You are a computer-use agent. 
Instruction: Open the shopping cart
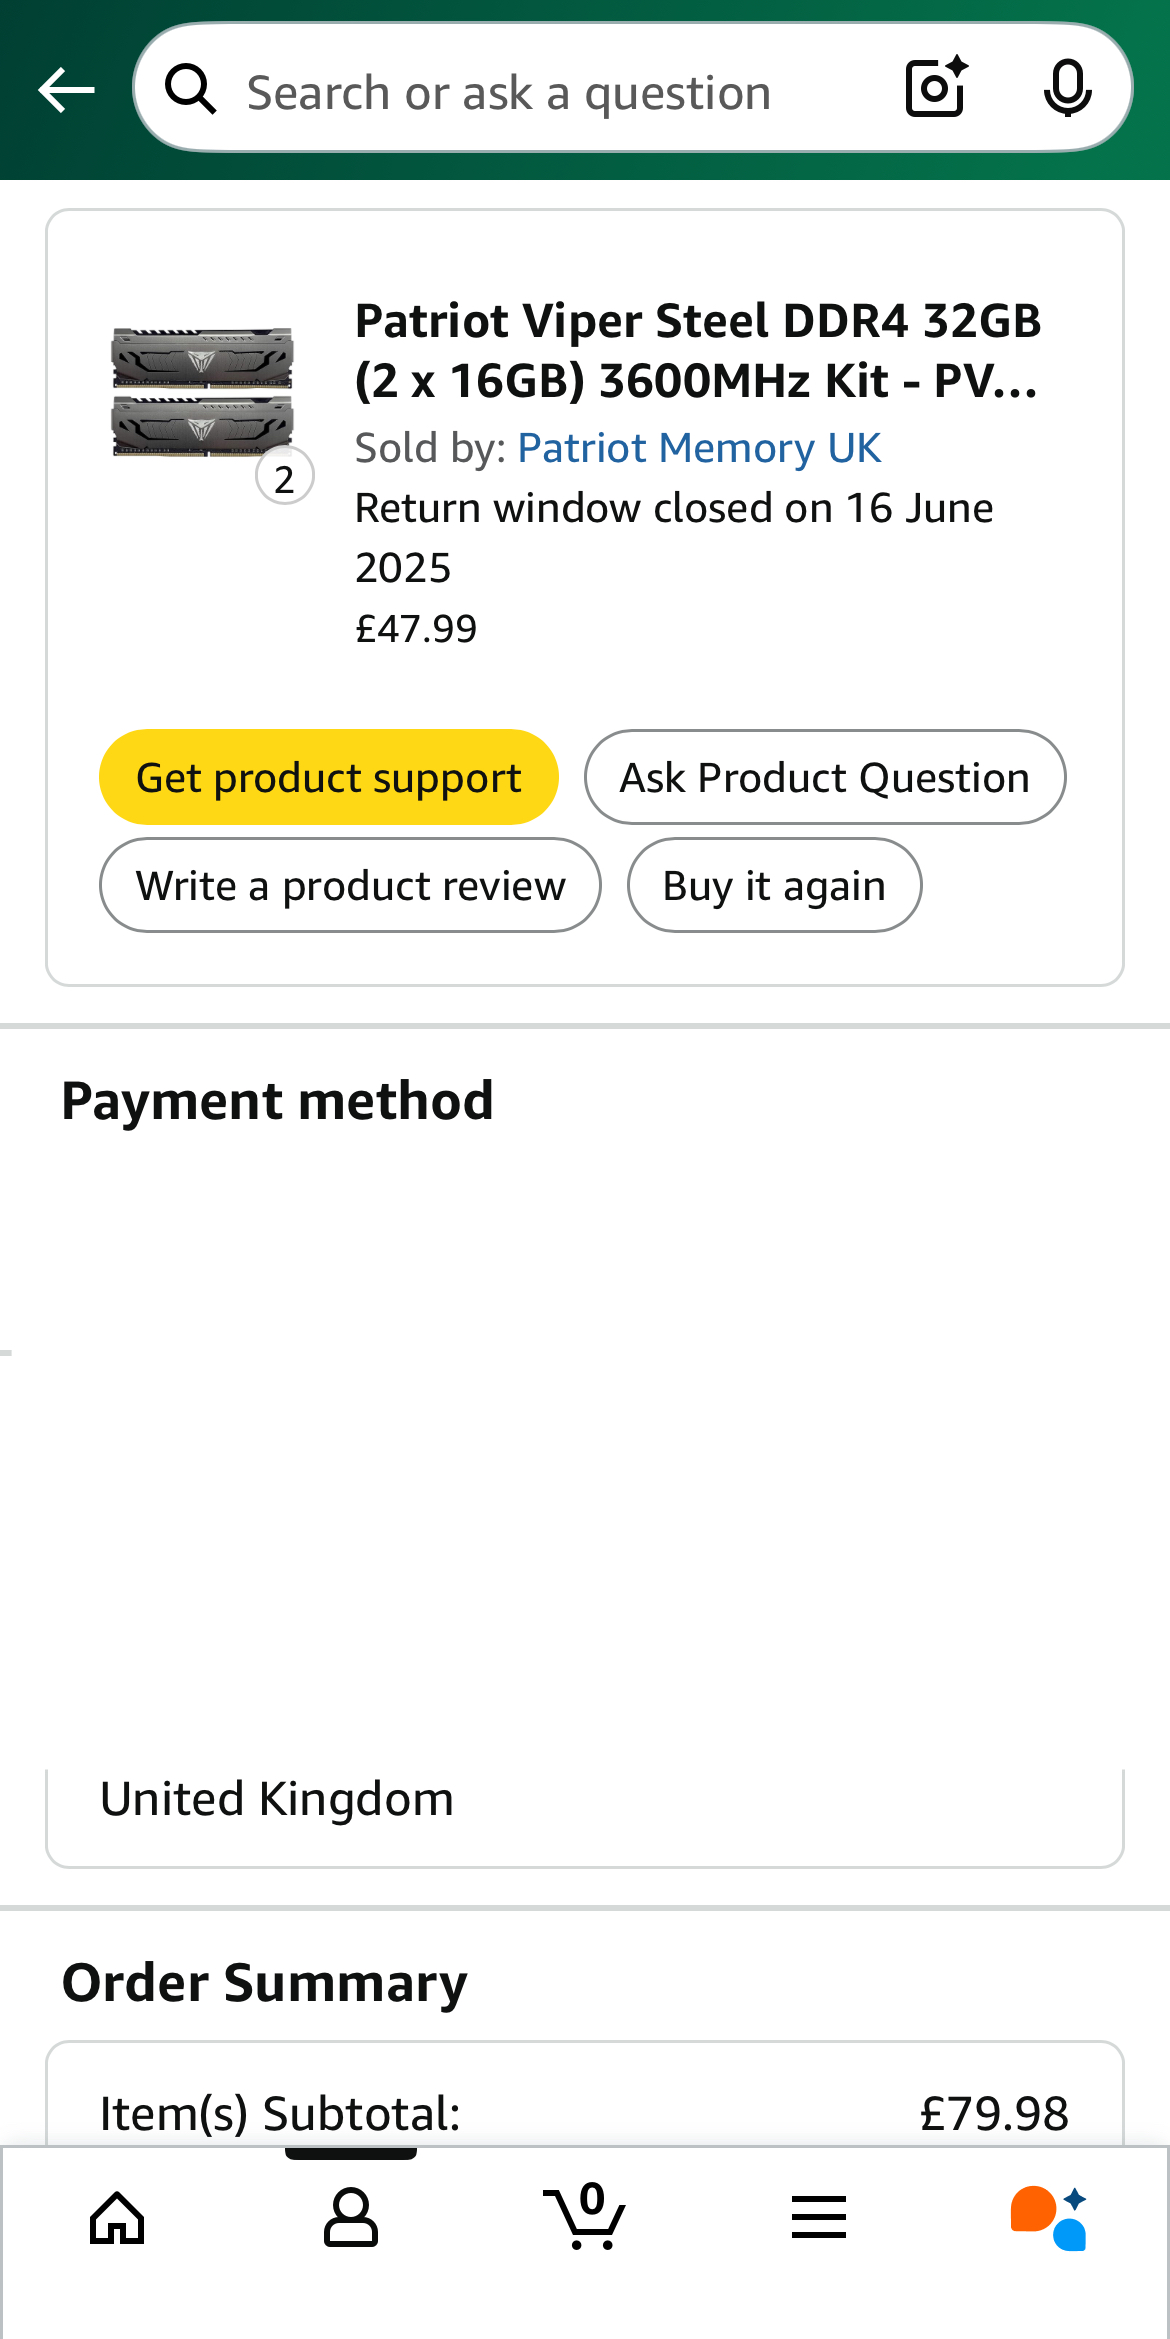click(585, 2218)
